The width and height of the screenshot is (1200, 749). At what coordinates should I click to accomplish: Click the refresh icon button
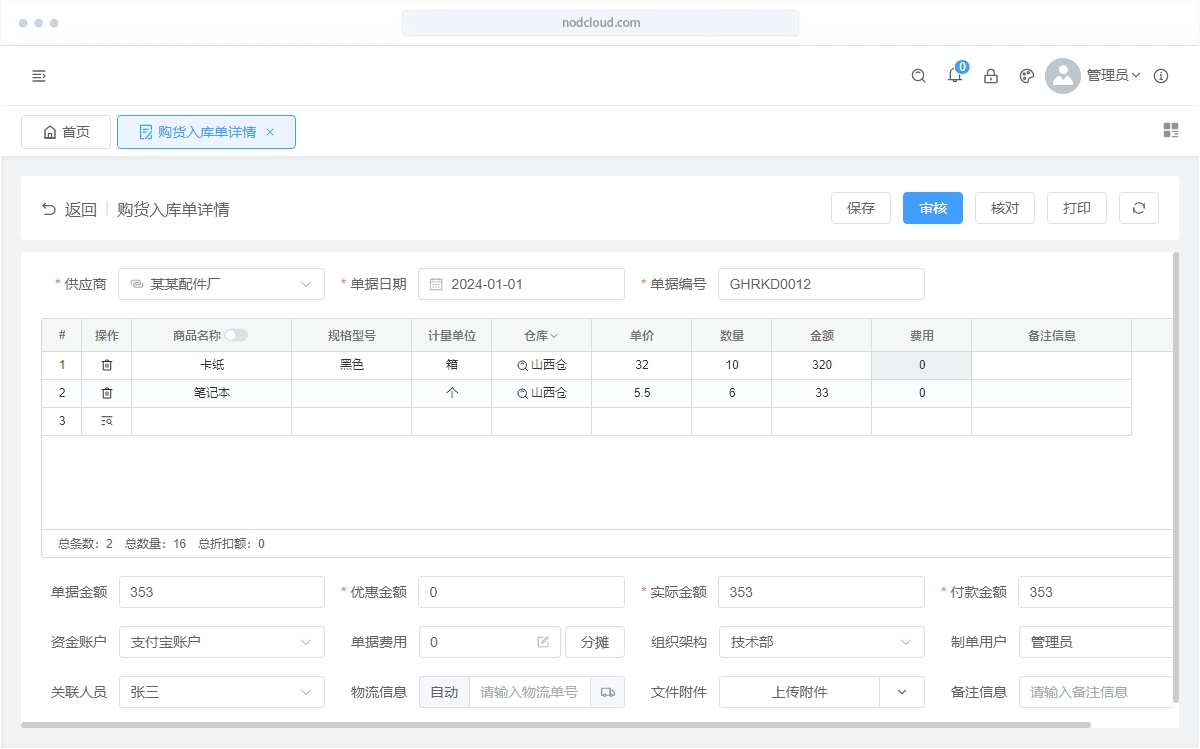pyautogui.click(x=1138, y=208)
